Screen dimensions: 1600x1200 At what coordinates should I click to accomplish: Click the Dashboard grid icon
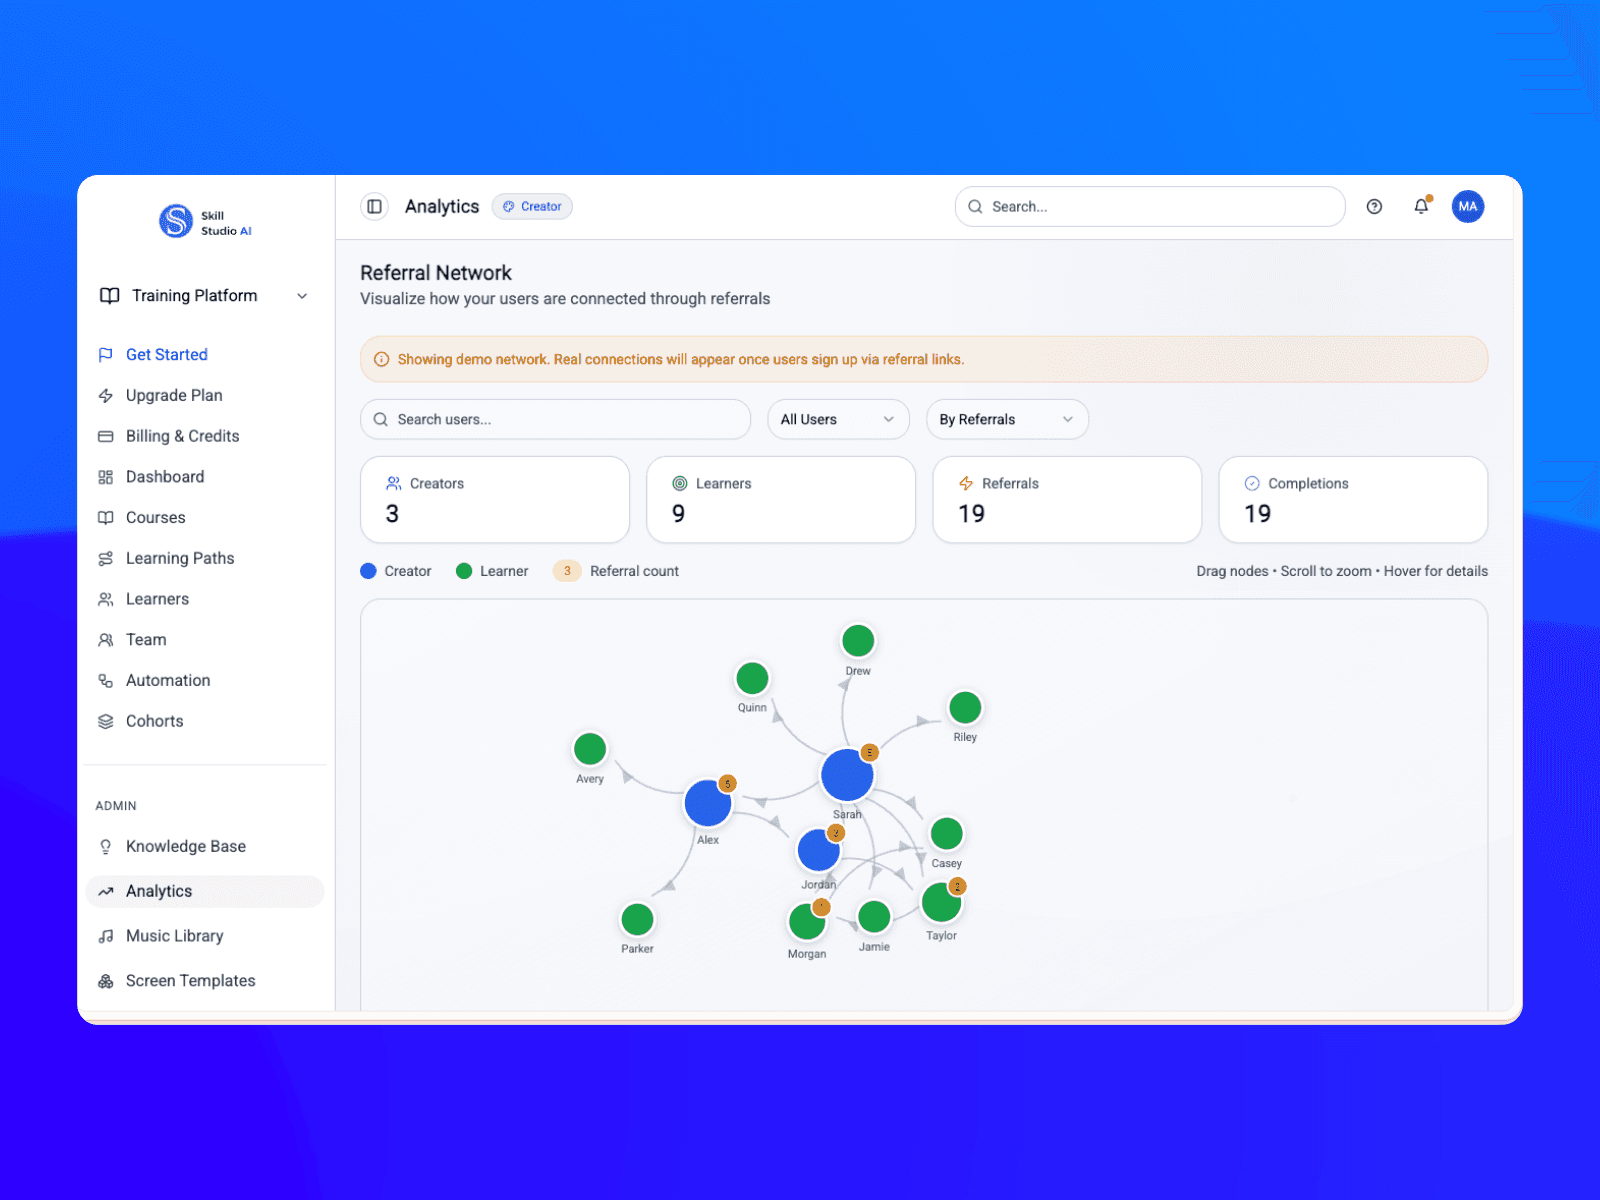pyautogui.click(x=106, y=477)
